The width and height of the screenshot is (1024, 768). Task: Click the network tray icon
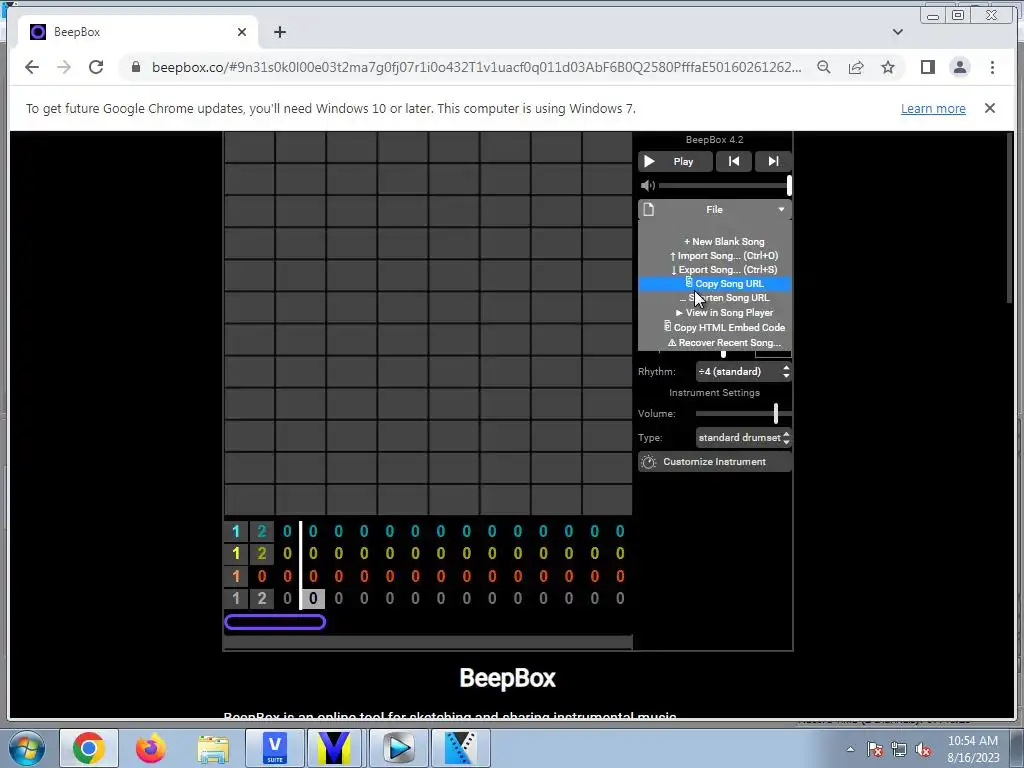(x=899, y=749)
